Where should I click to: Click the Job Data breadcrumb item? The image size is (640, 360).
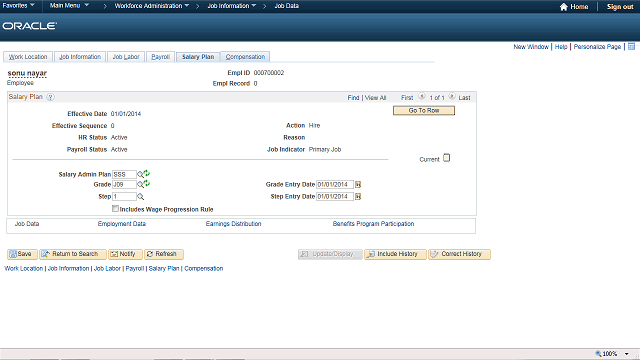(287, 6)
